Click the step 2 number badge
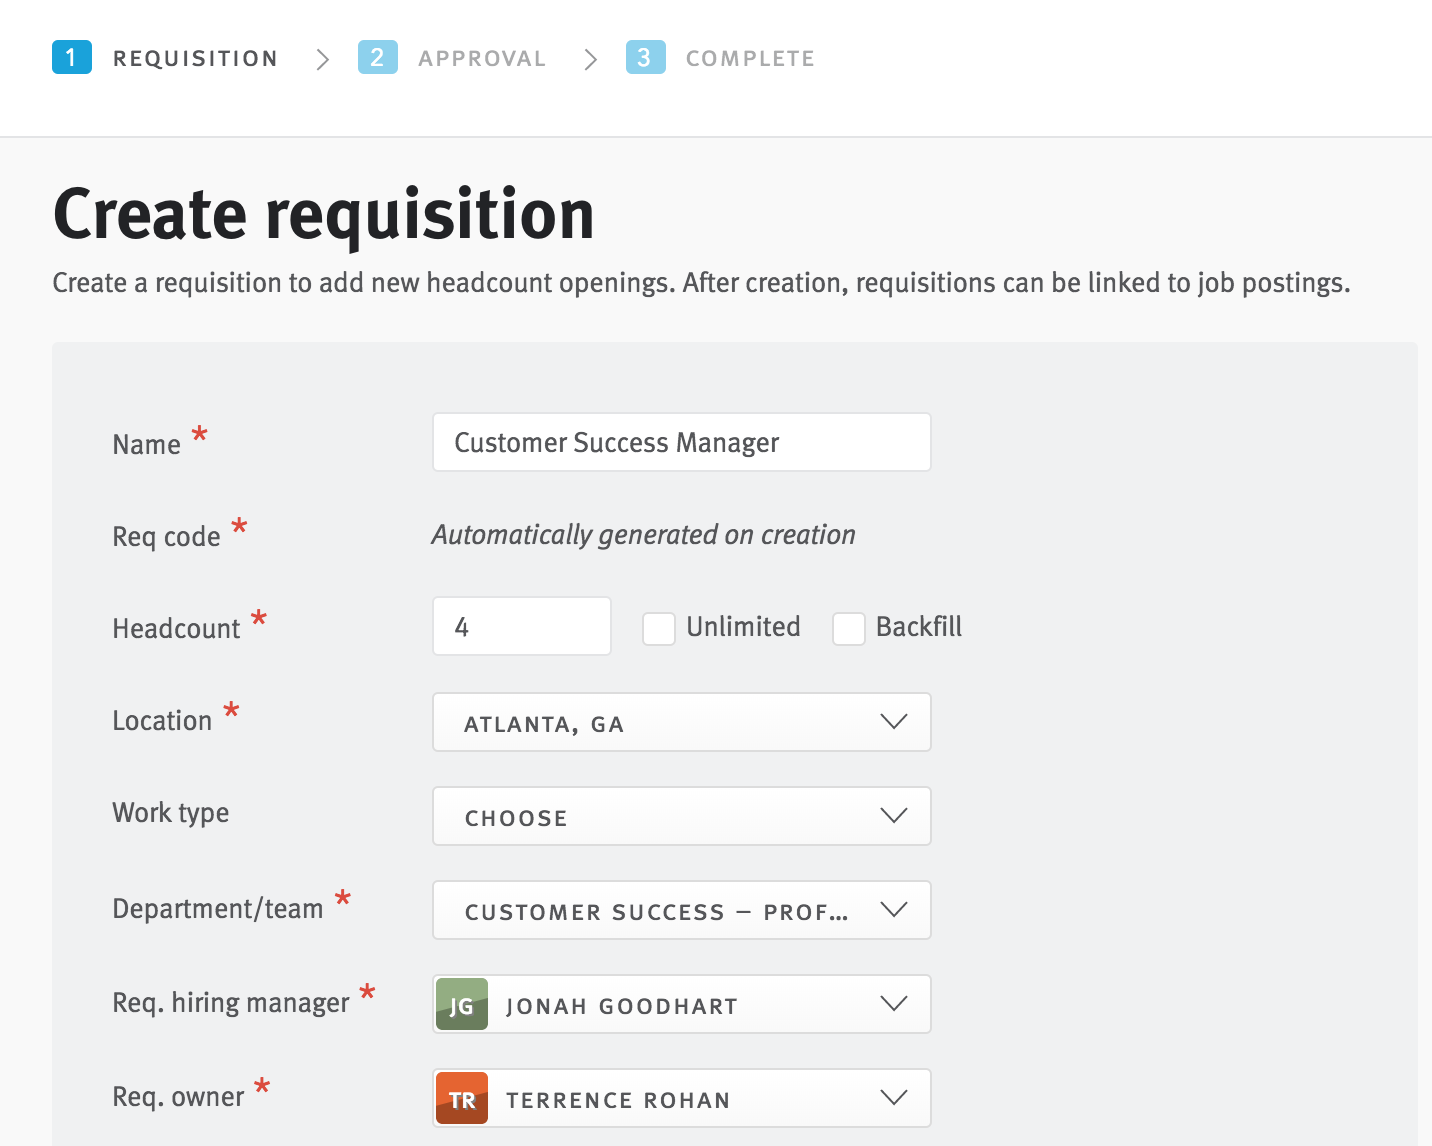This screenshot has height=1146, width=1432. point(378,58)
